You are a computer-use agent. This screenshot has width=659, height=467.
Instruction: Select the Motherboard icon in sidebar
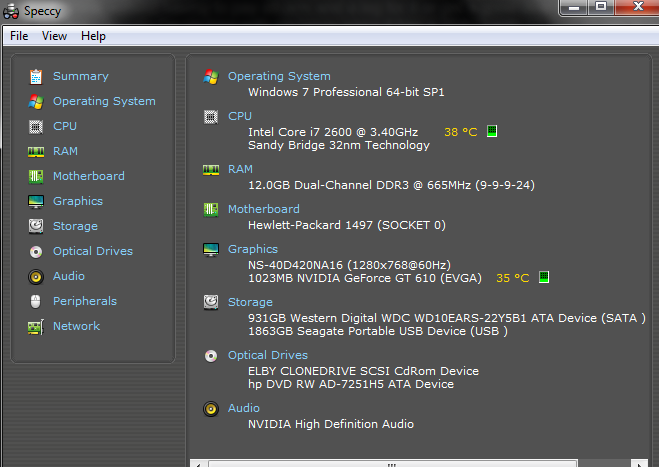36,177
